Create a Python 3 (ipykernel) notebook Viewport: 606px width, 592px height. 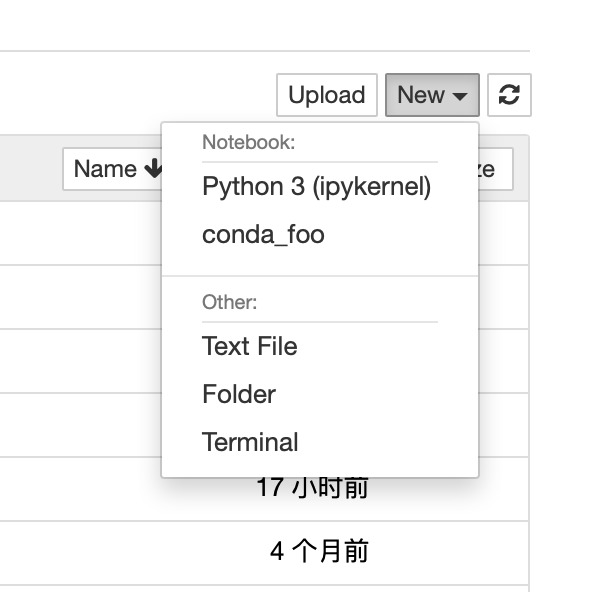pos(316,187)
